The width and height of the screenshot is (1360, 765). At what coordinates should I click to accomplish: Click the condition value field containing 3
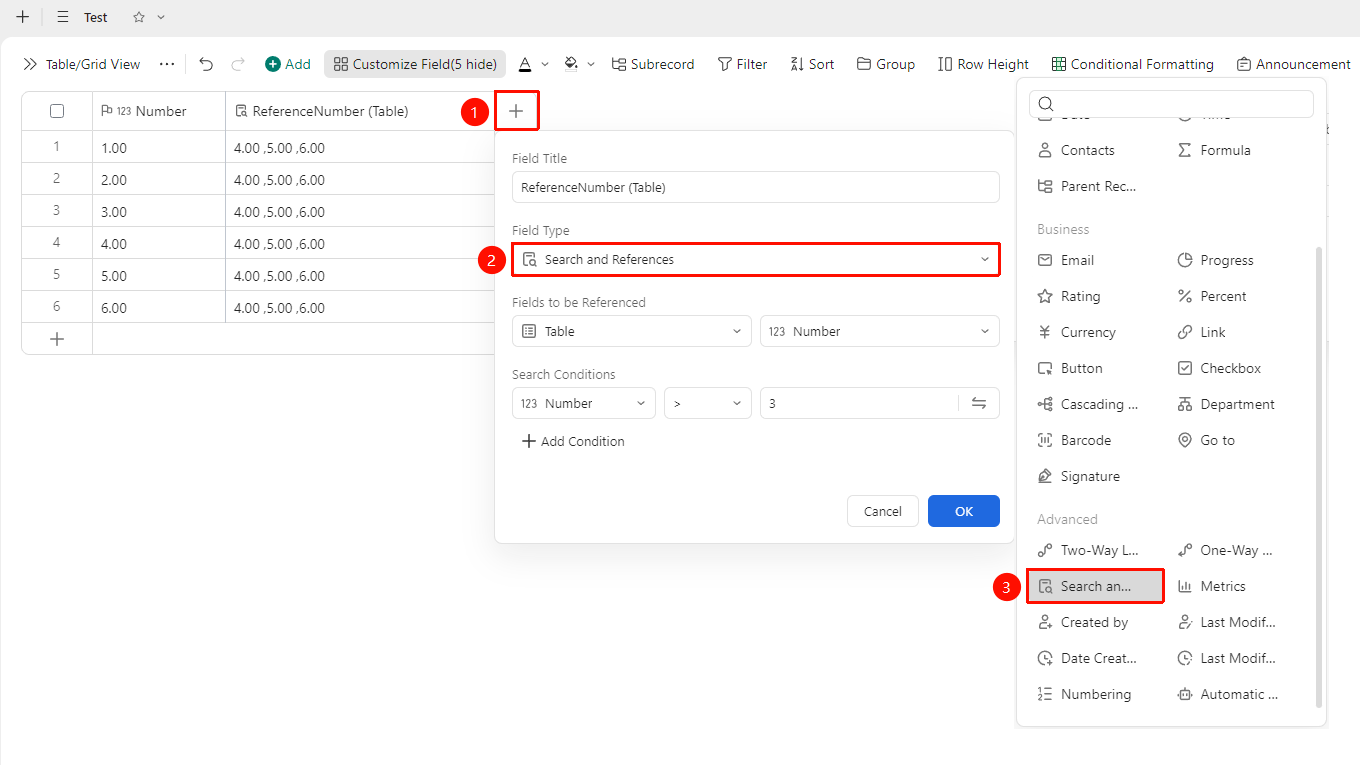859,403
